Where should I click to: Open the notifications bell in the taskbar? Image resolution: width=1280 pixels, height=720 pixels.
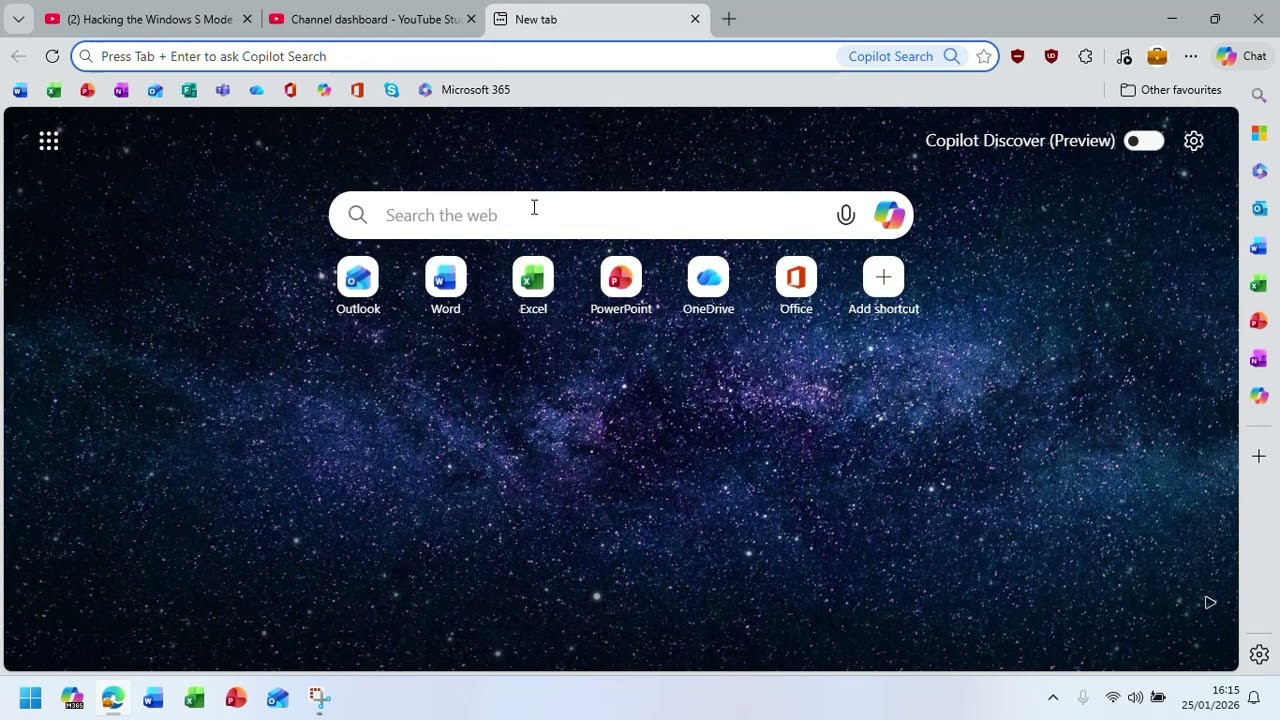pos(1254,697)
